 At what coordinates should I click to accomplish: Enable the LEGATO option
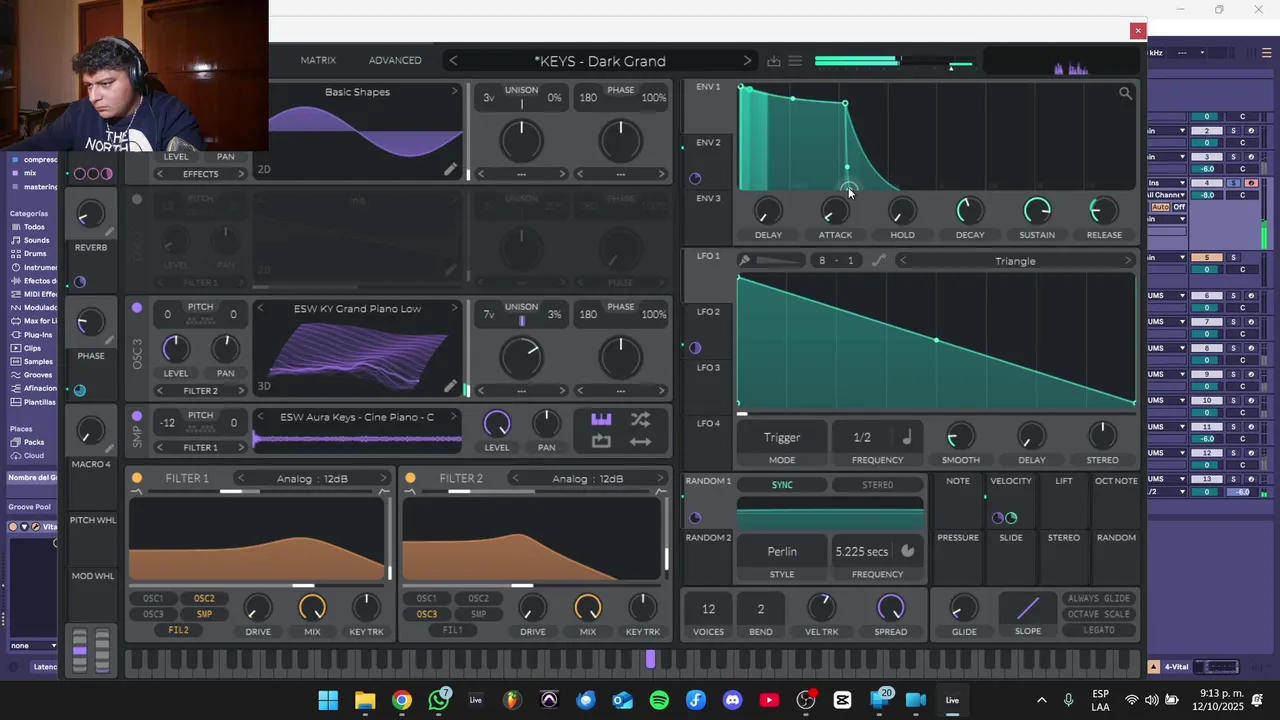point(1099,630)
